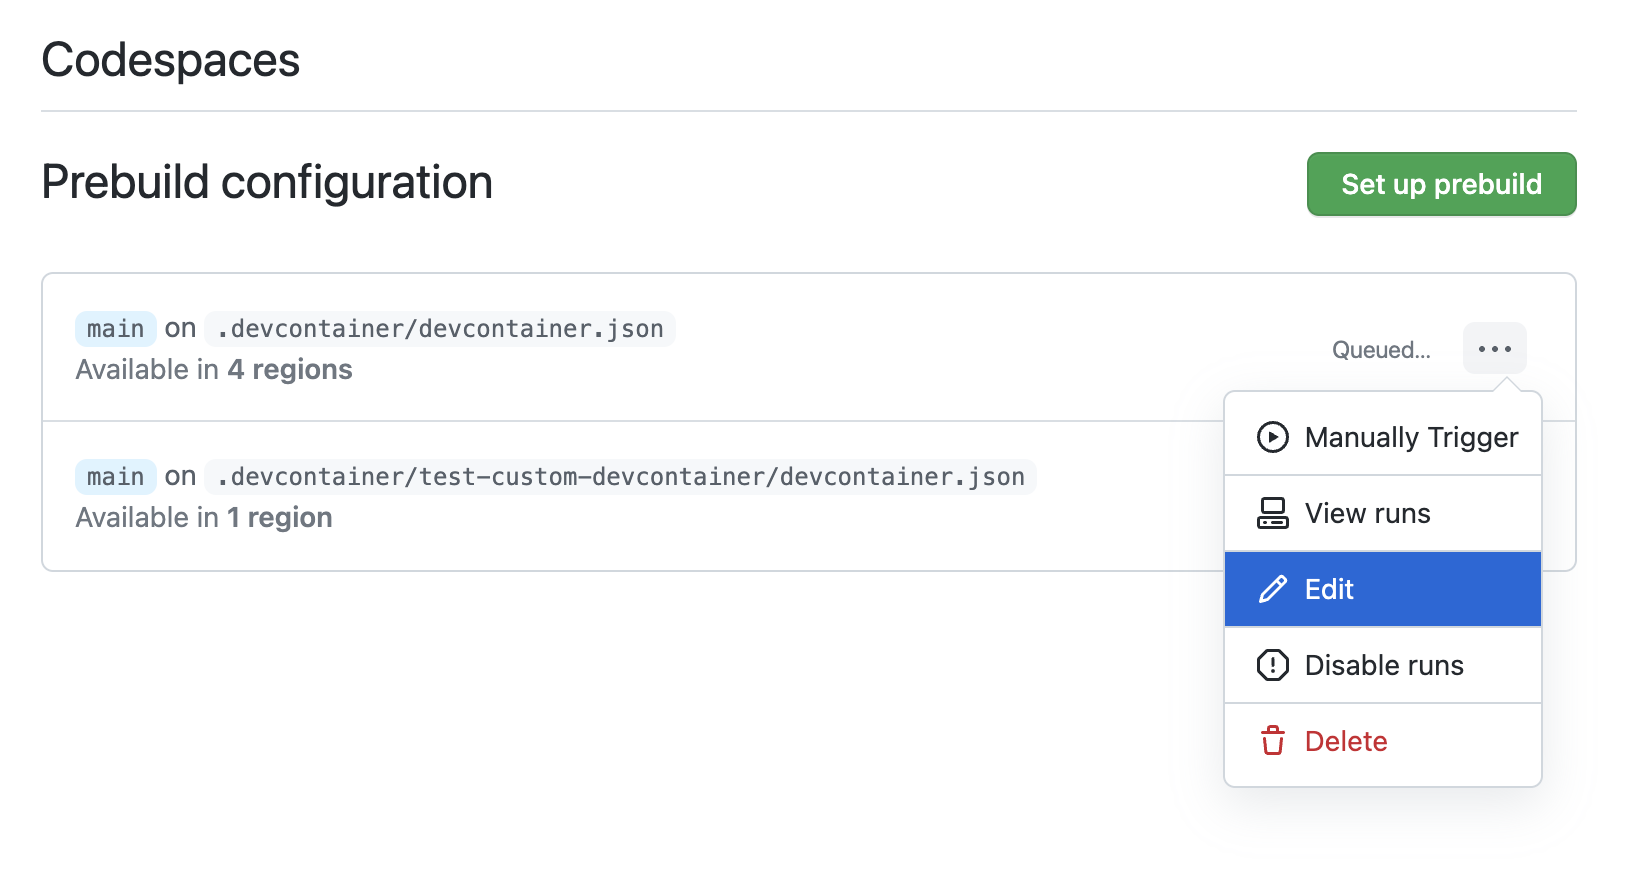Select the highlighted Edit menu option
This screenshot has height=870, width=1638.
1329,589
